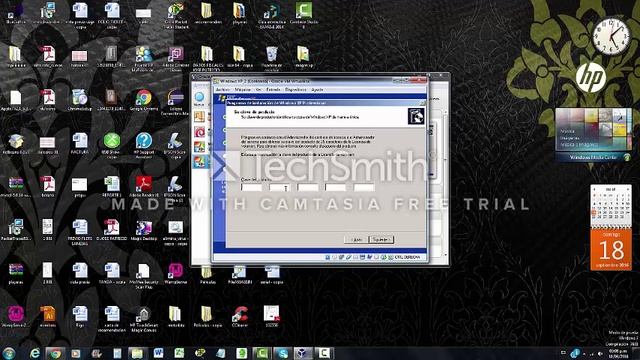The height and width of the screenshot is (360, 640).
Task: Select the Google Chrome desktop shortcut
Action: coord(144,101)
